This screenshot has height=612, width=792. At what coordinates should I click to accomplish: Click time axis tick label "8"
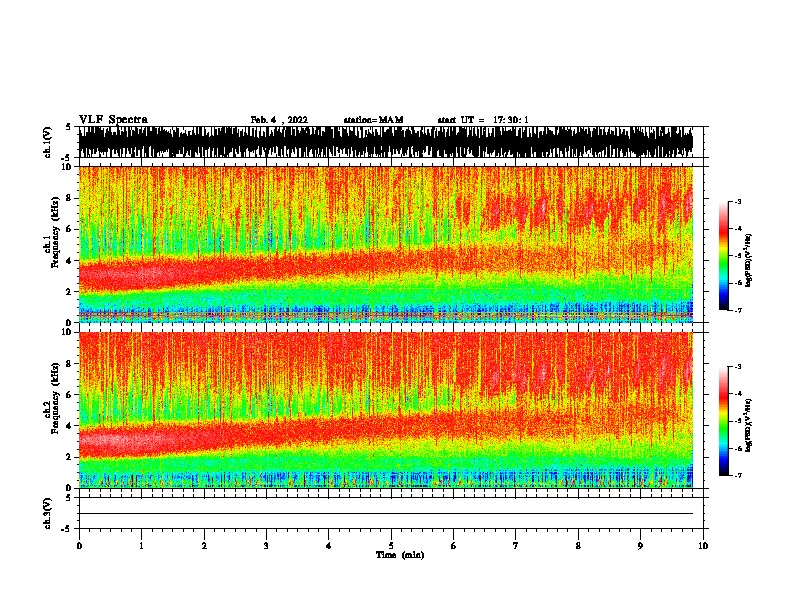[x=578, y=546]
